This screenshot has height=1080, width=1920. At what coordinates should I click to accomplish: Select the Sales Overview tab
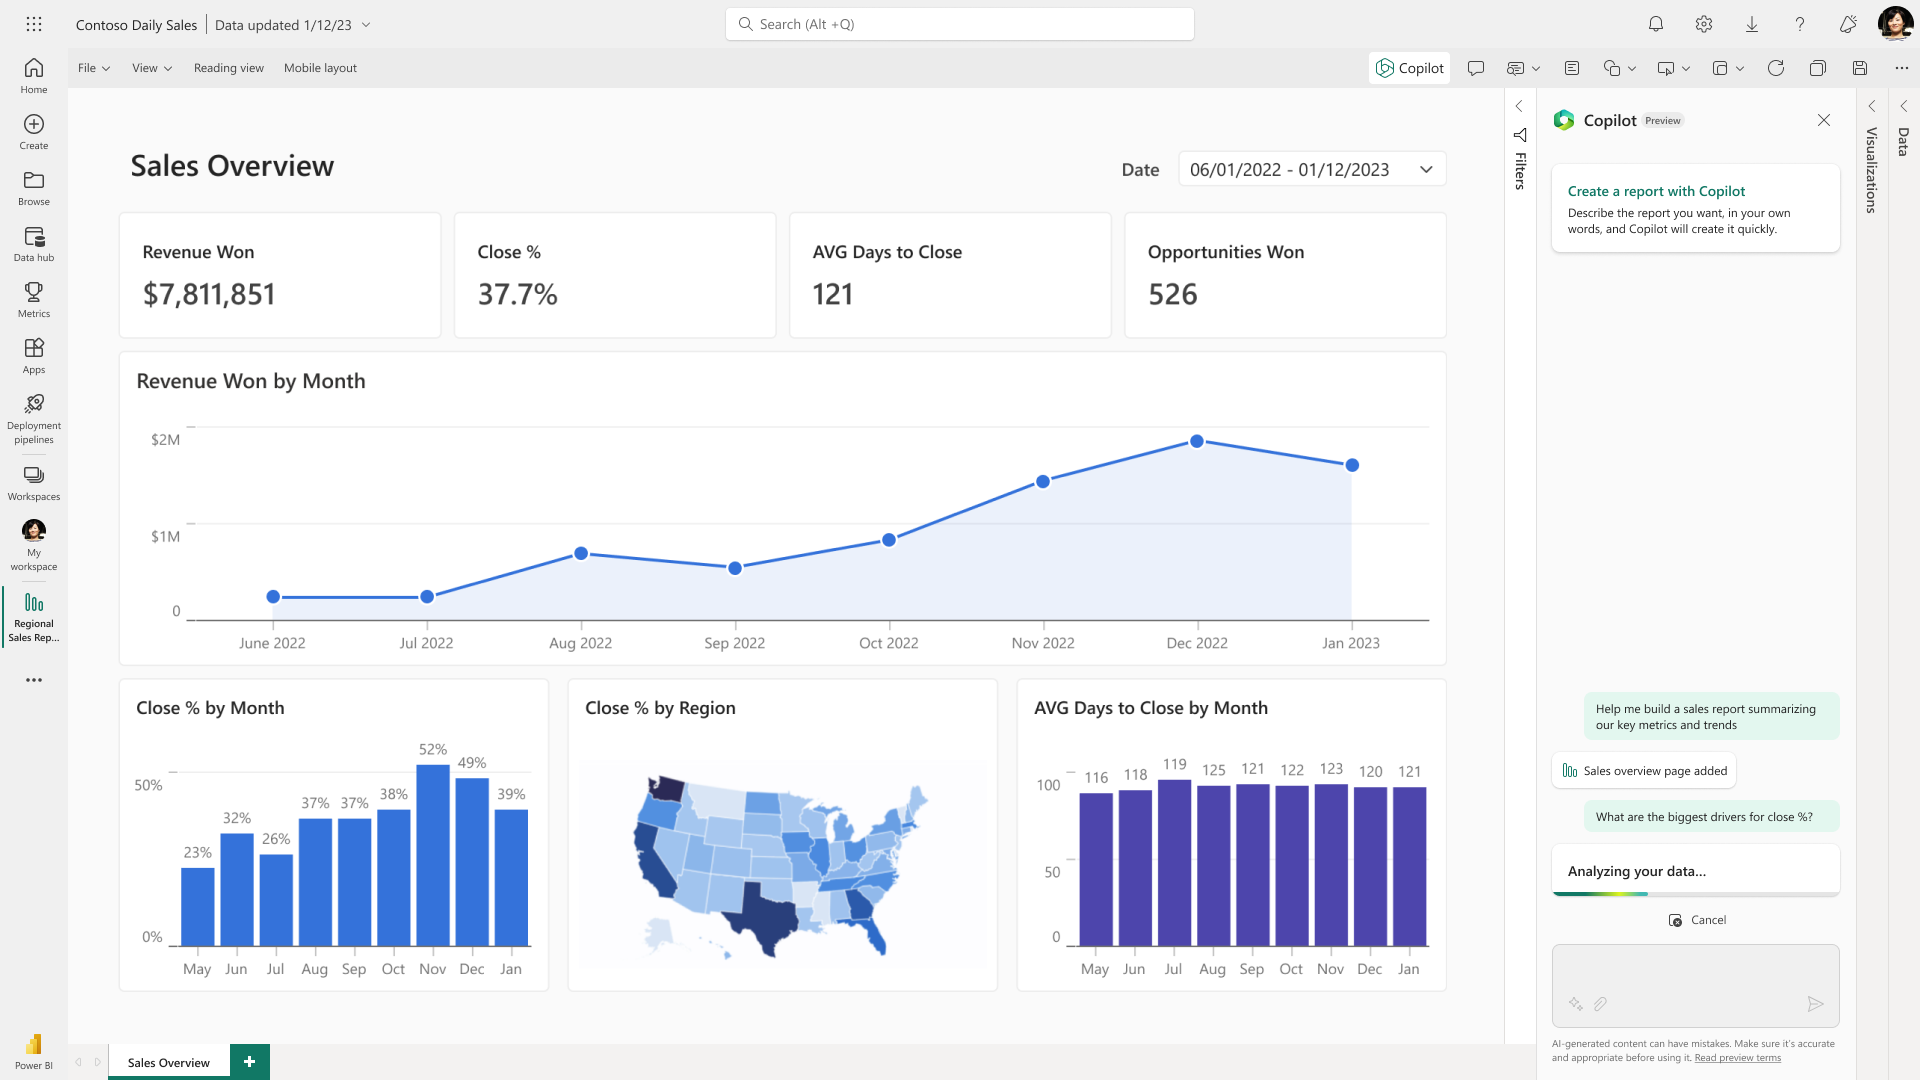pos(169,1062)
